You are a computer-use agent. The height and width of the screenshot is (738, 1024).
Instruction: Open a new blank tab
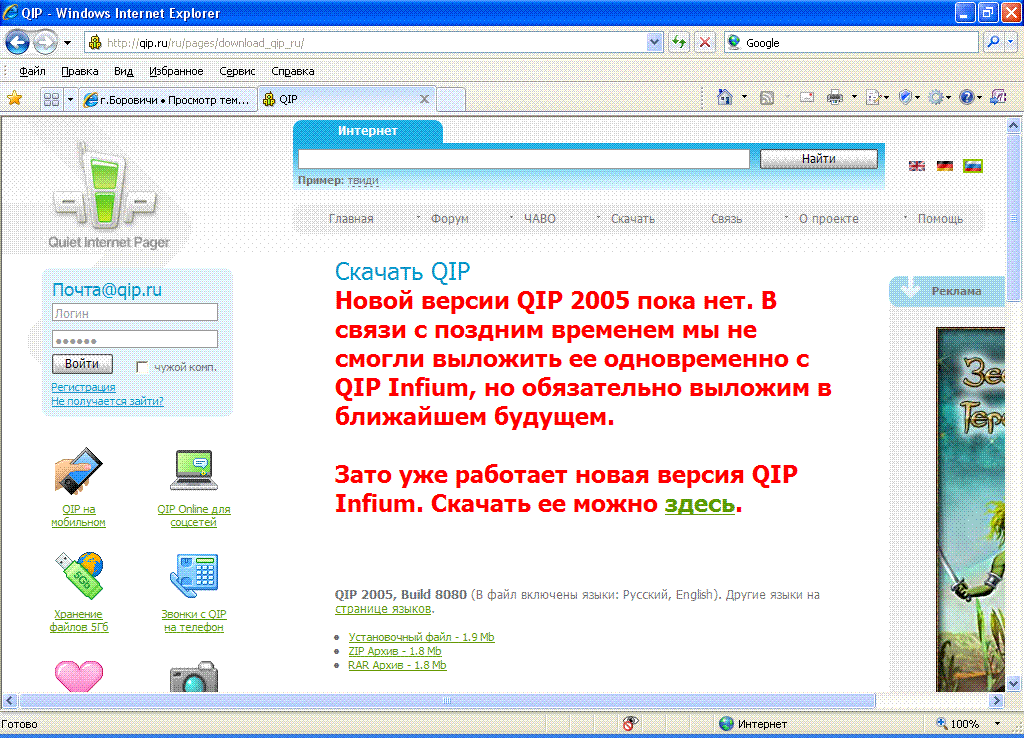(x=451, y=100)
